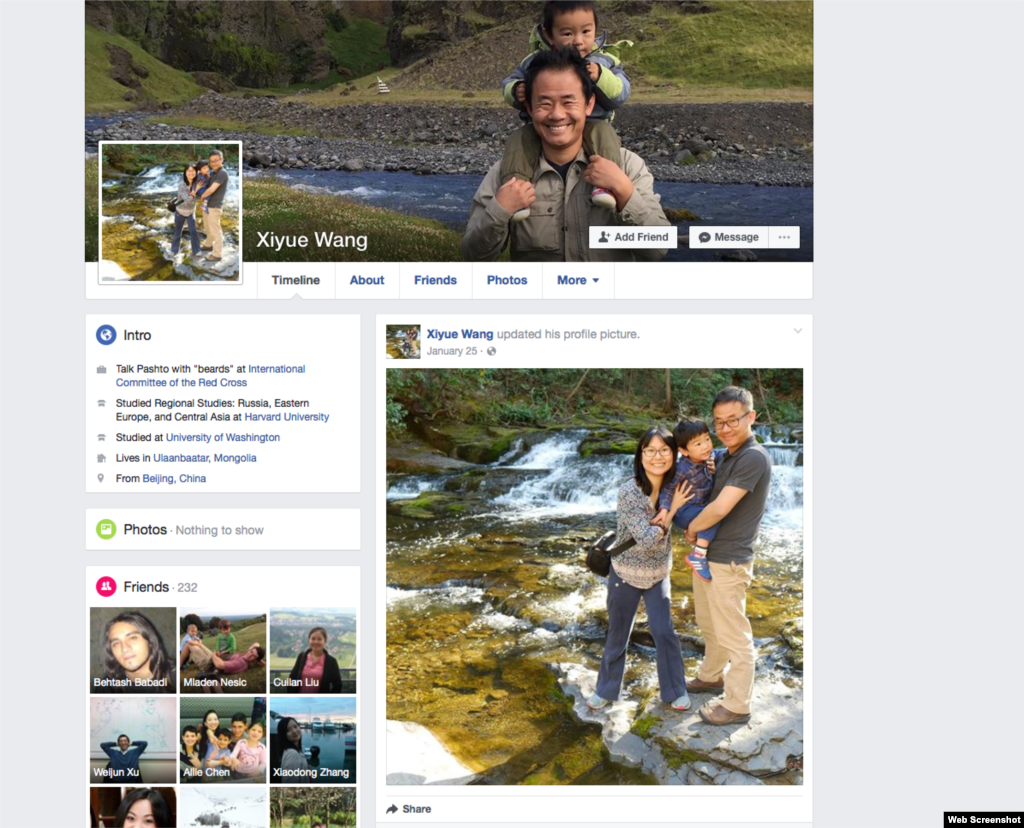Expand the post options chevron
1024x828 pixels.
(x=797, y=331)
